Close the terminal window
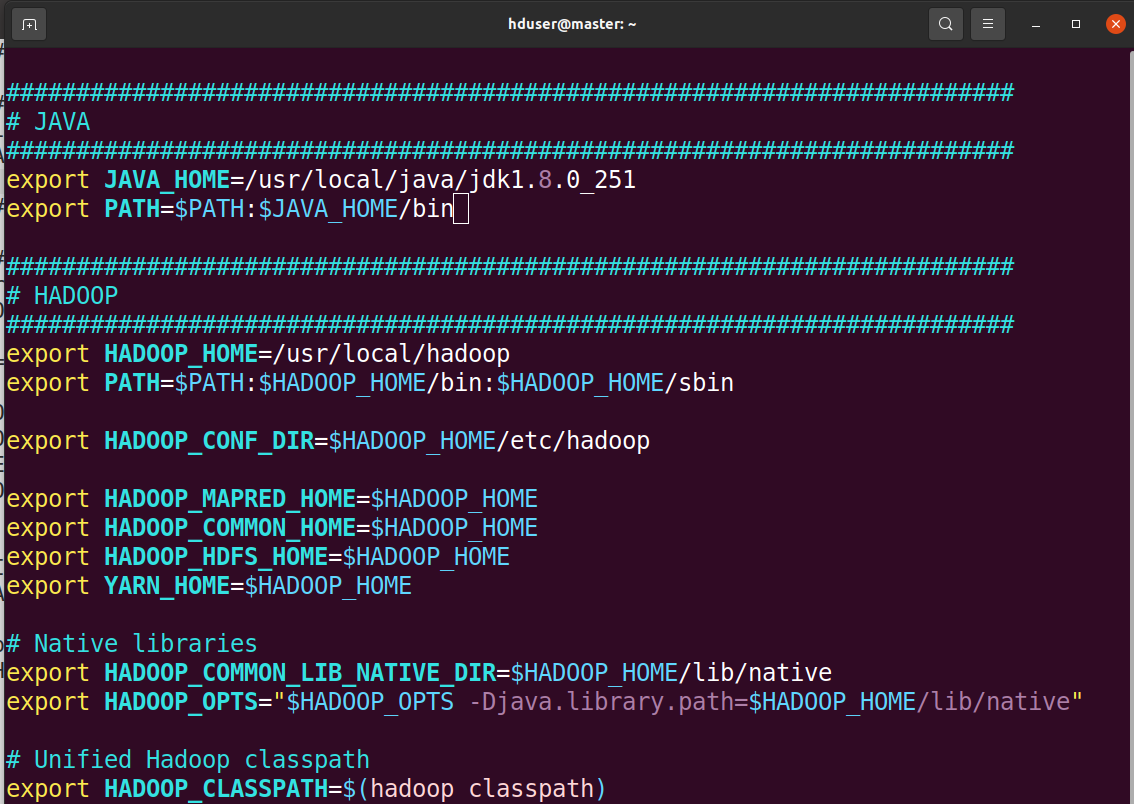 [x=1115, y=24]
